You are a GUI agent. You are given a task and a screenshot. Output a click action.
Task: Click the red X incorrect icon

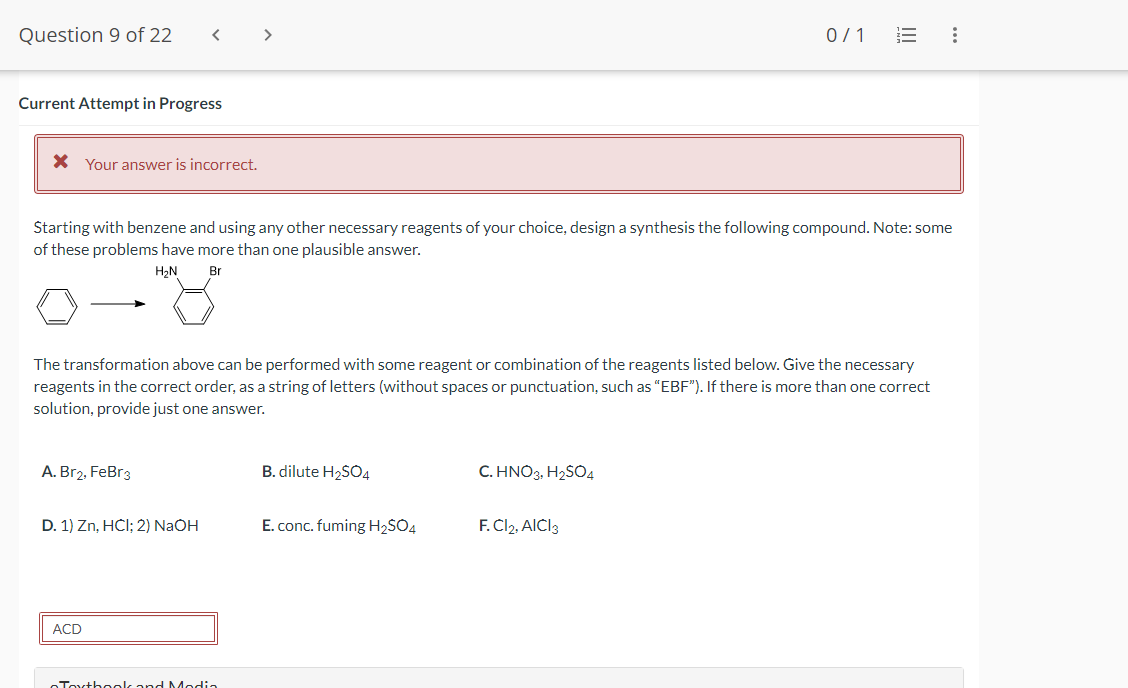click(x=62, y=164)
